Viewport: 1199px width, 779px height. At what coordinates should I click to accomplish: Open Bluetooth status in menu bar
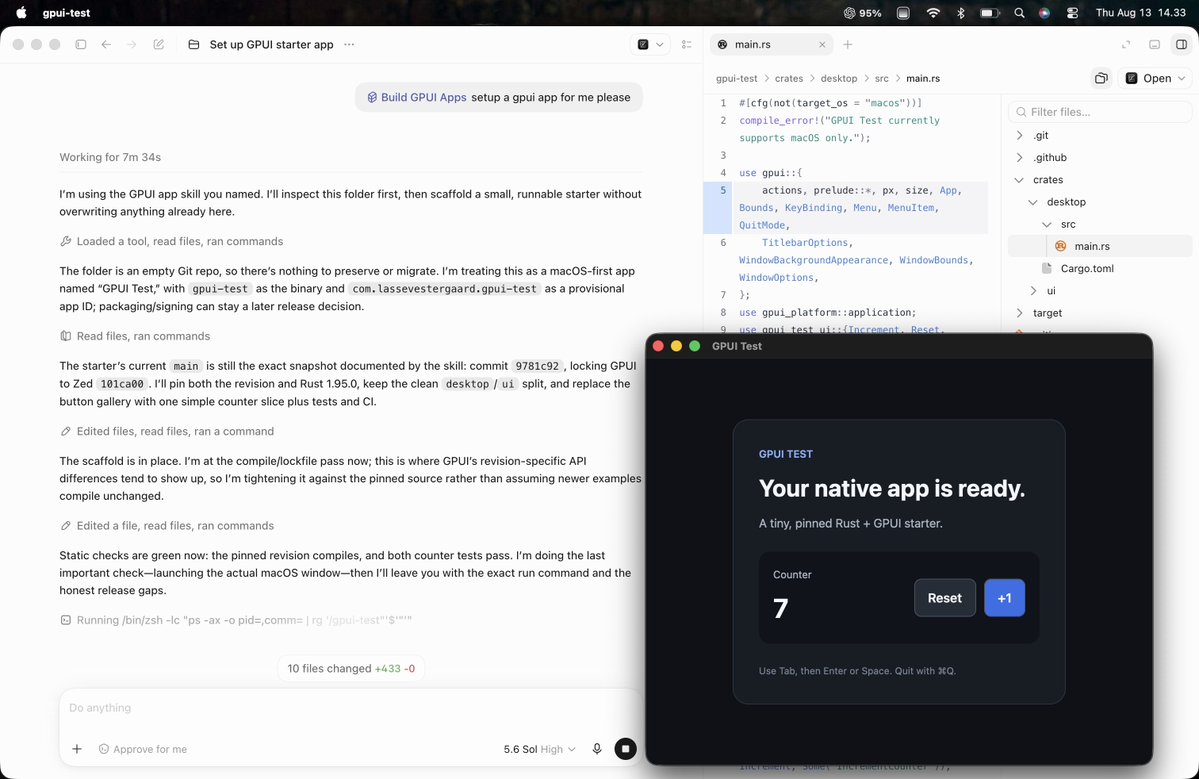pos(960,12)
